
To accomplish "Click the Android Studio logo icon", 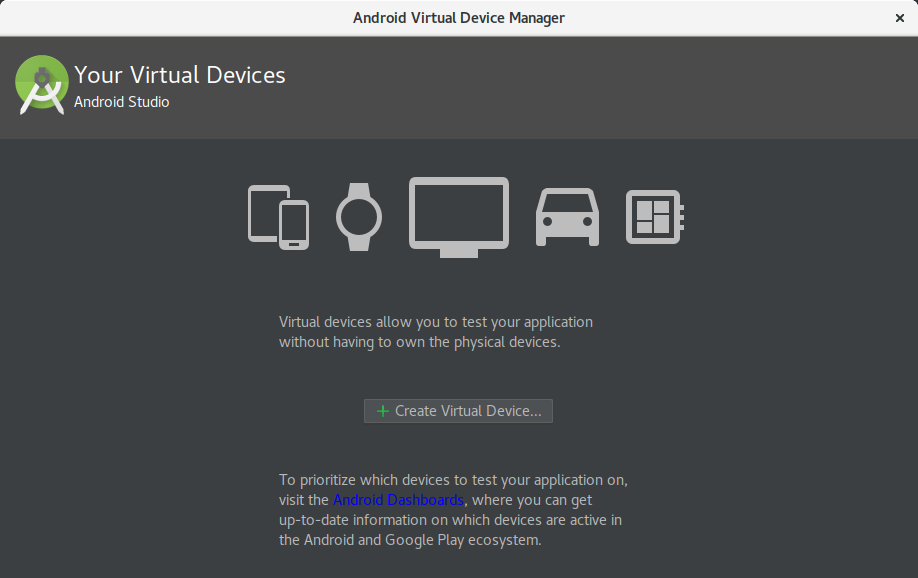I will click(42, 85).
